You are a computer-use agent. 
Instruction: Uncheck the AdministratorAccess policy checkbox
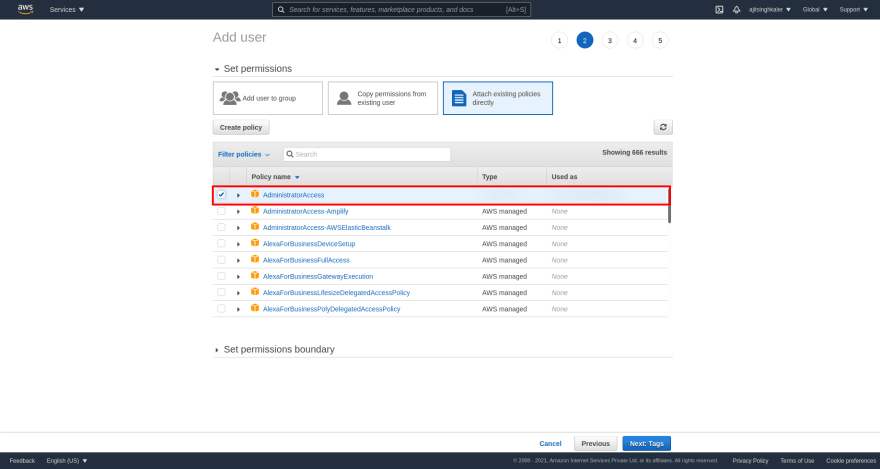click(221, 195)
